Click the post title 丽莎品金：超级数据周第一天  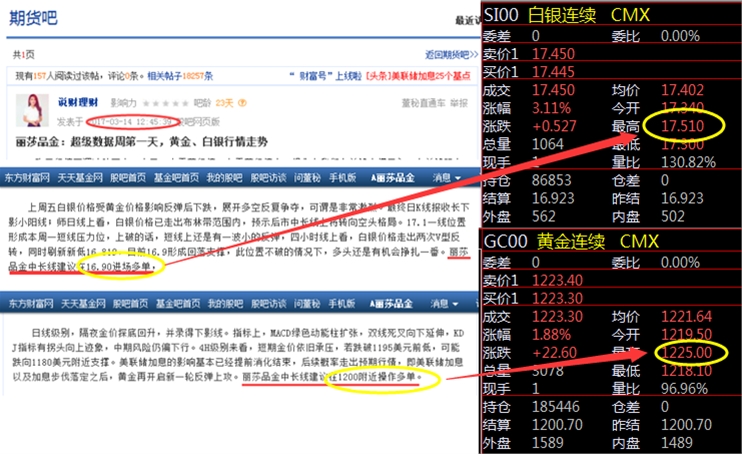point(141,142)
